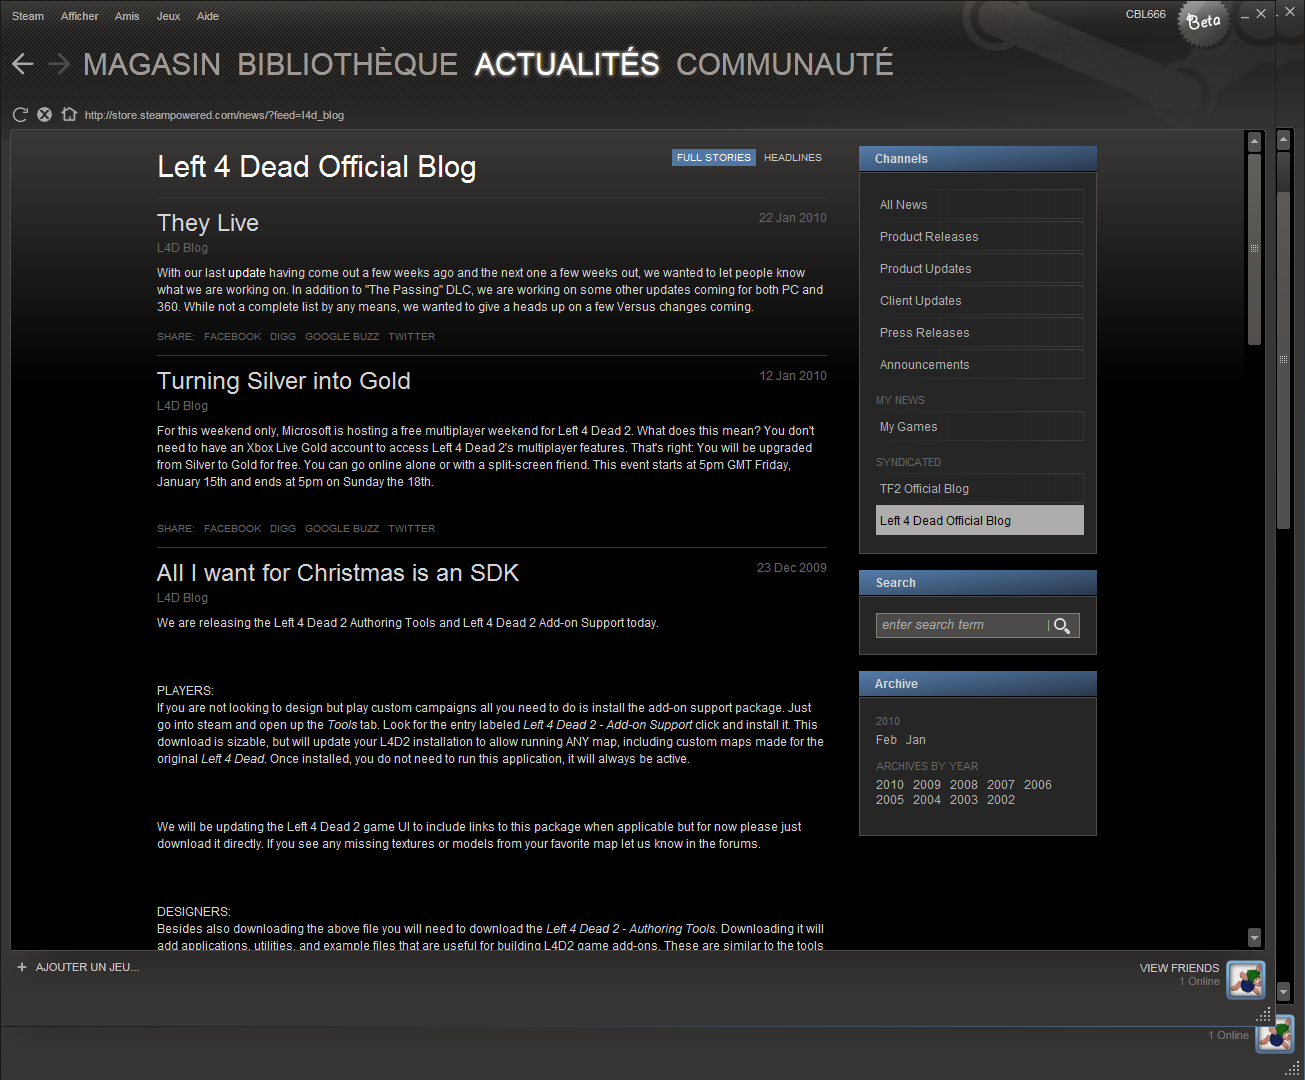Open the Product Updates channel

(x=980, y=268)
